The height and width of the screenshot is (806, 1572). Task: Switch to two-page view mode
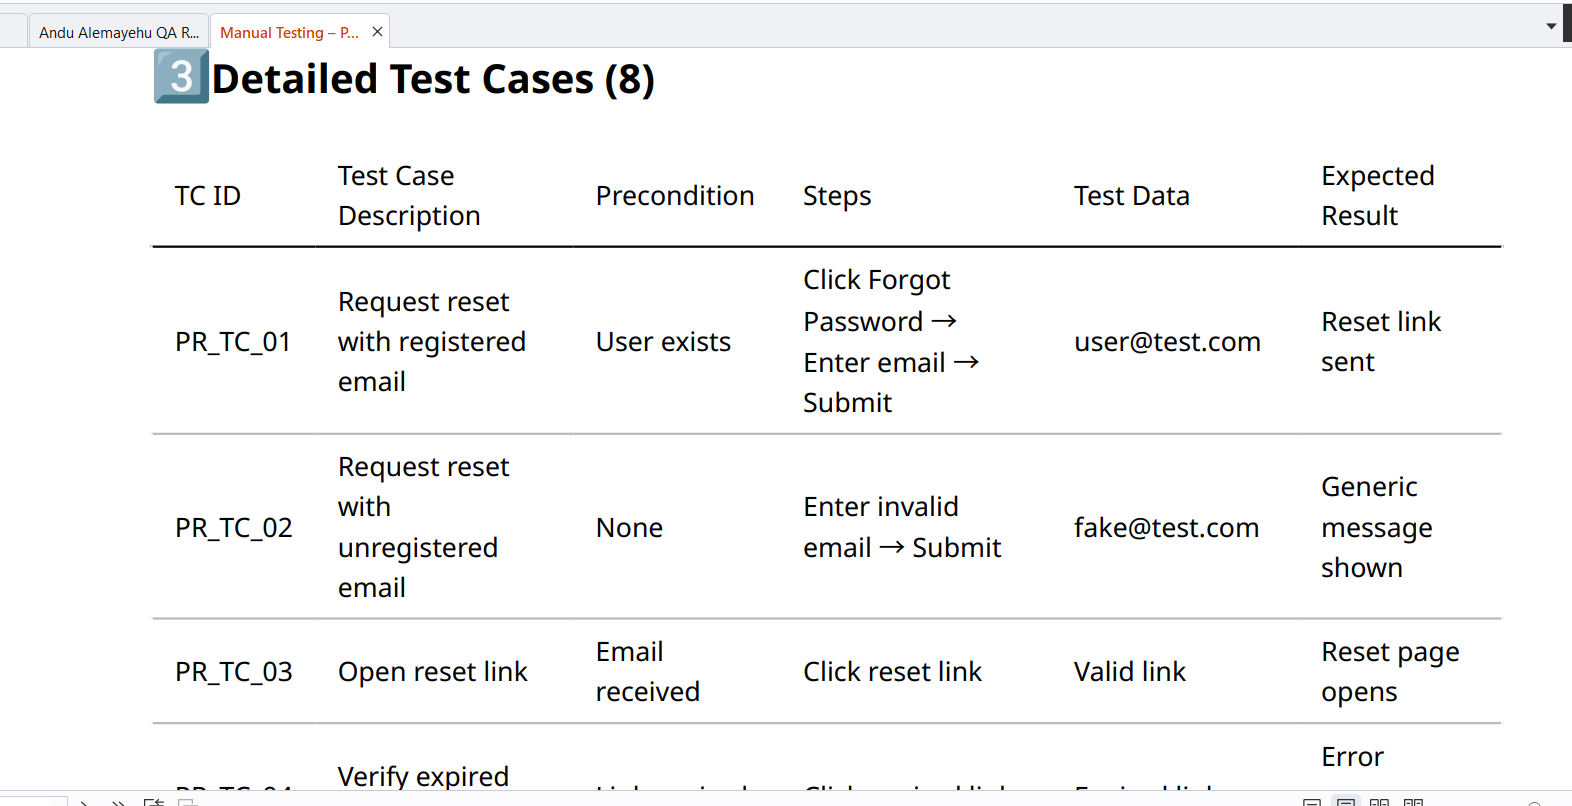1379,802
